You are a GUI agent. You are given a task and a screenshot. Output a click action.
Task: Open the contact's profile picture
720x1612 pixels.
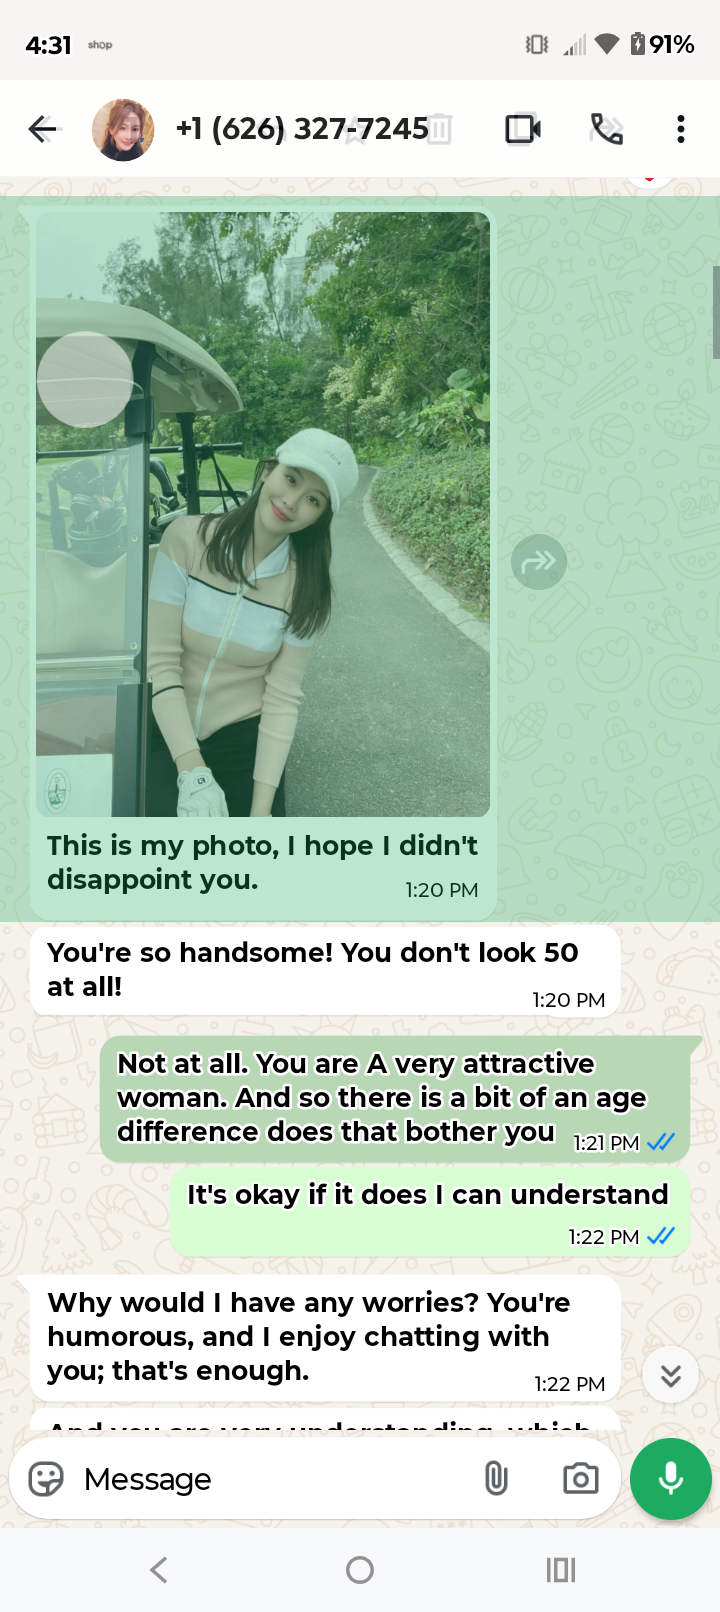(123, 129)
